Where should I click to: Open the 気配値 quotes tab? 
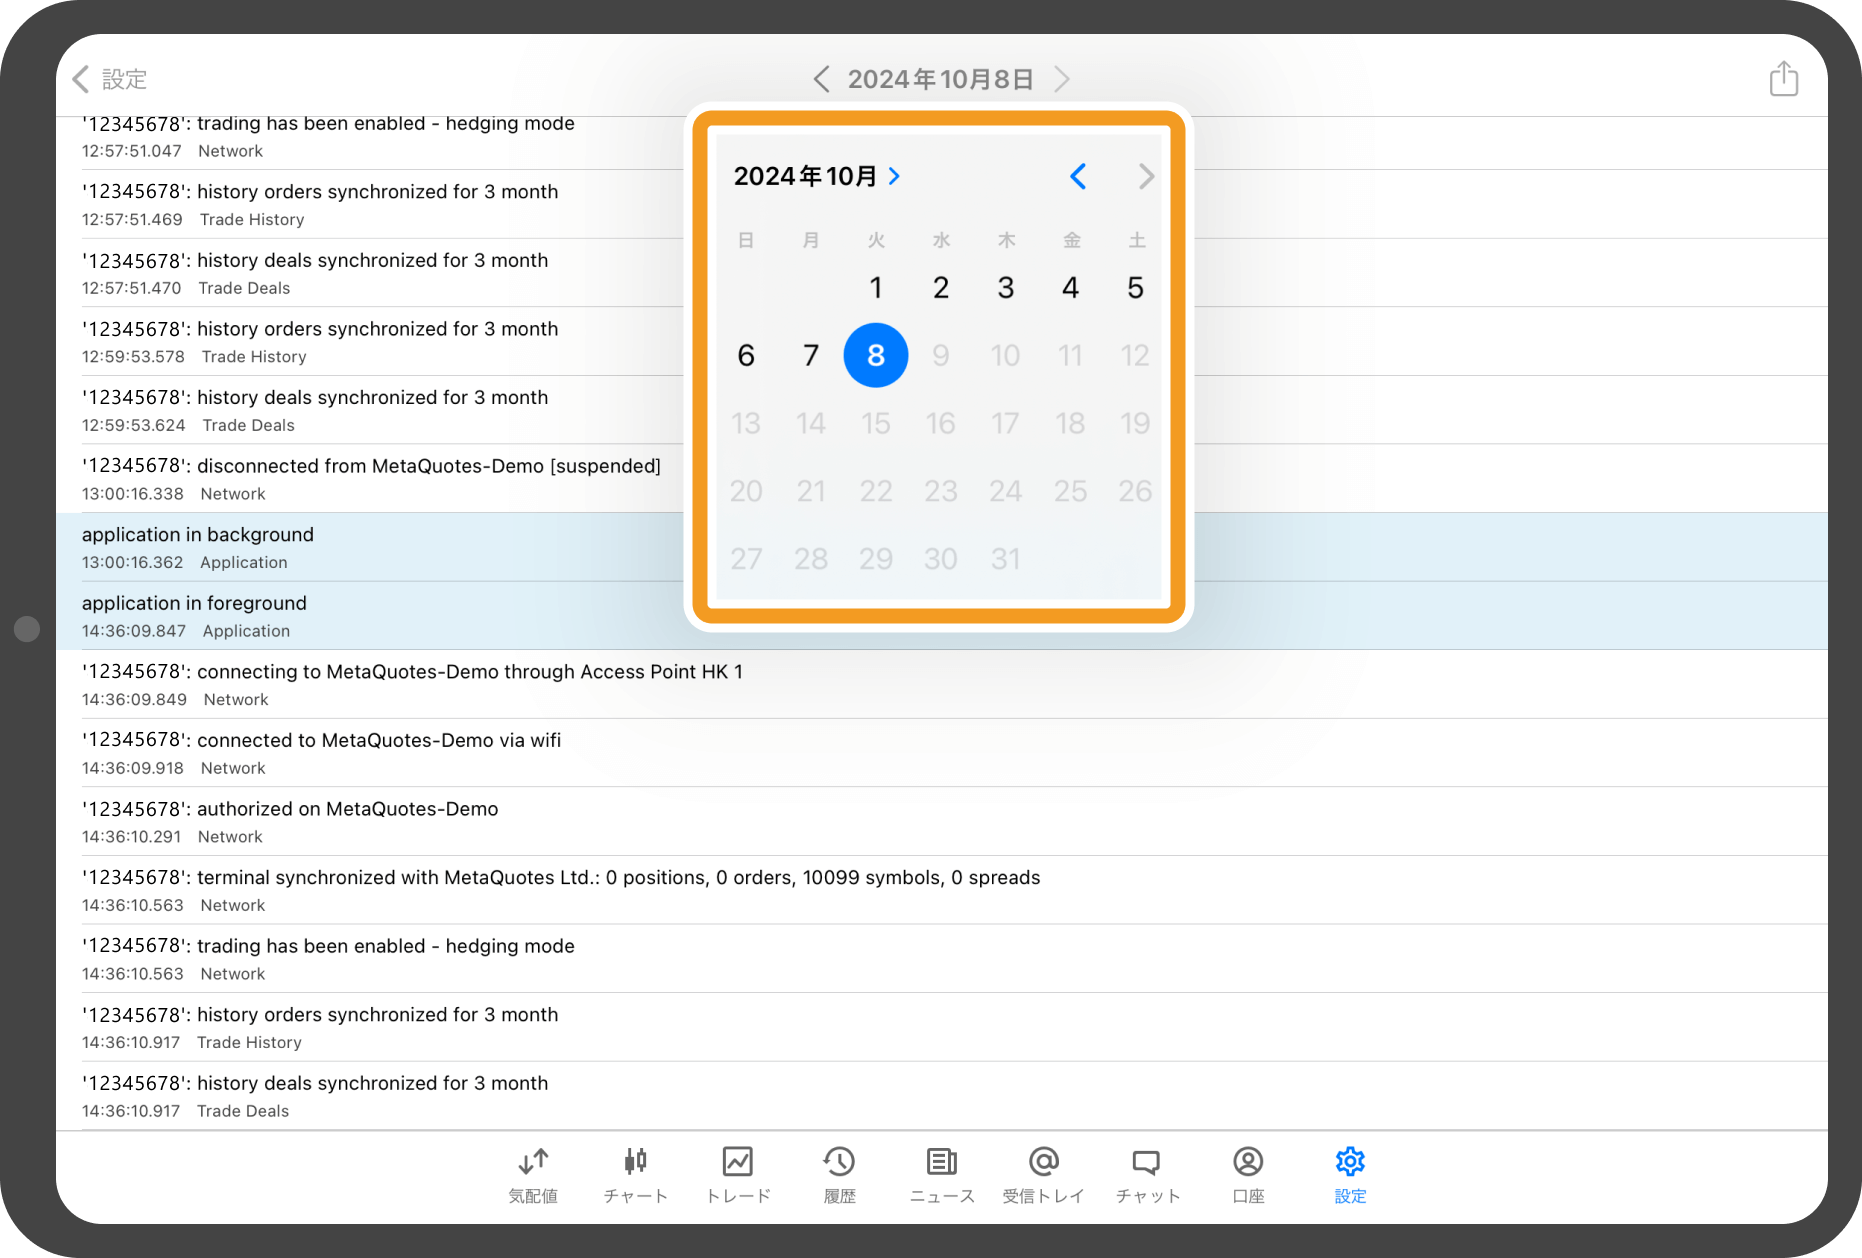click(x=533, y=1175)
